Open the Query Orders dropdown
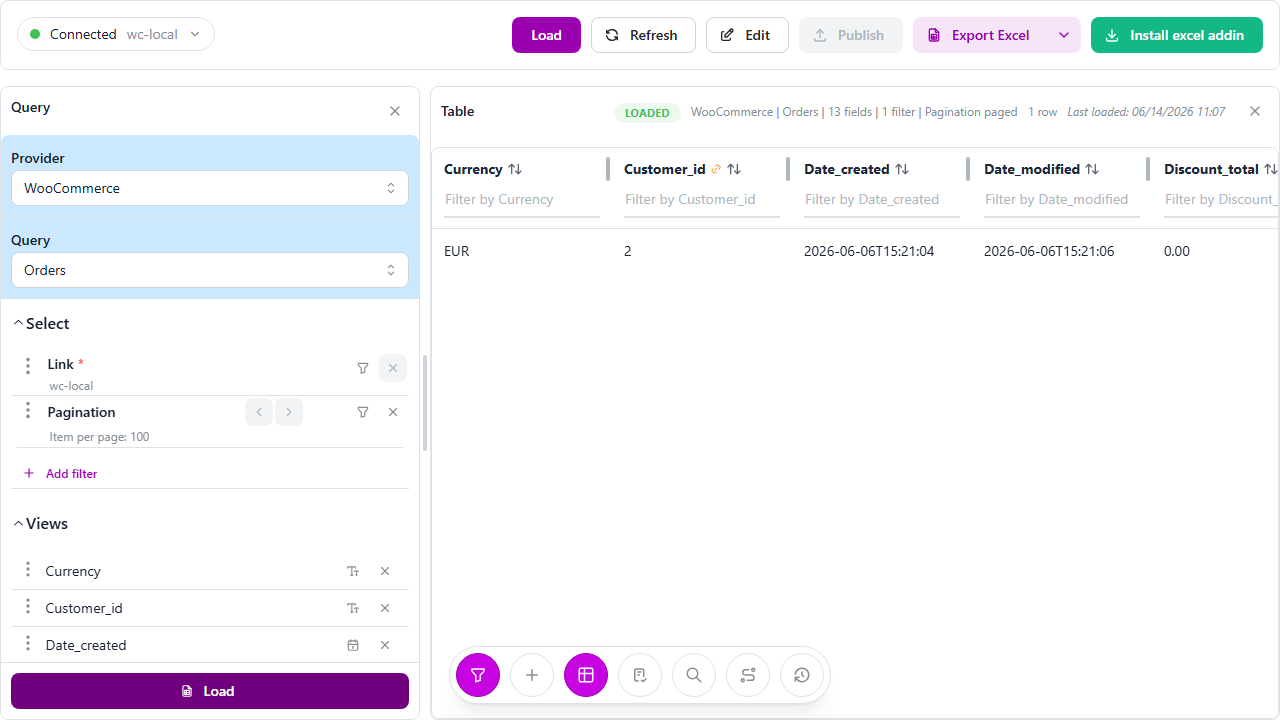The width and height of the screenshot is (1280, 720). pos(210,270)
